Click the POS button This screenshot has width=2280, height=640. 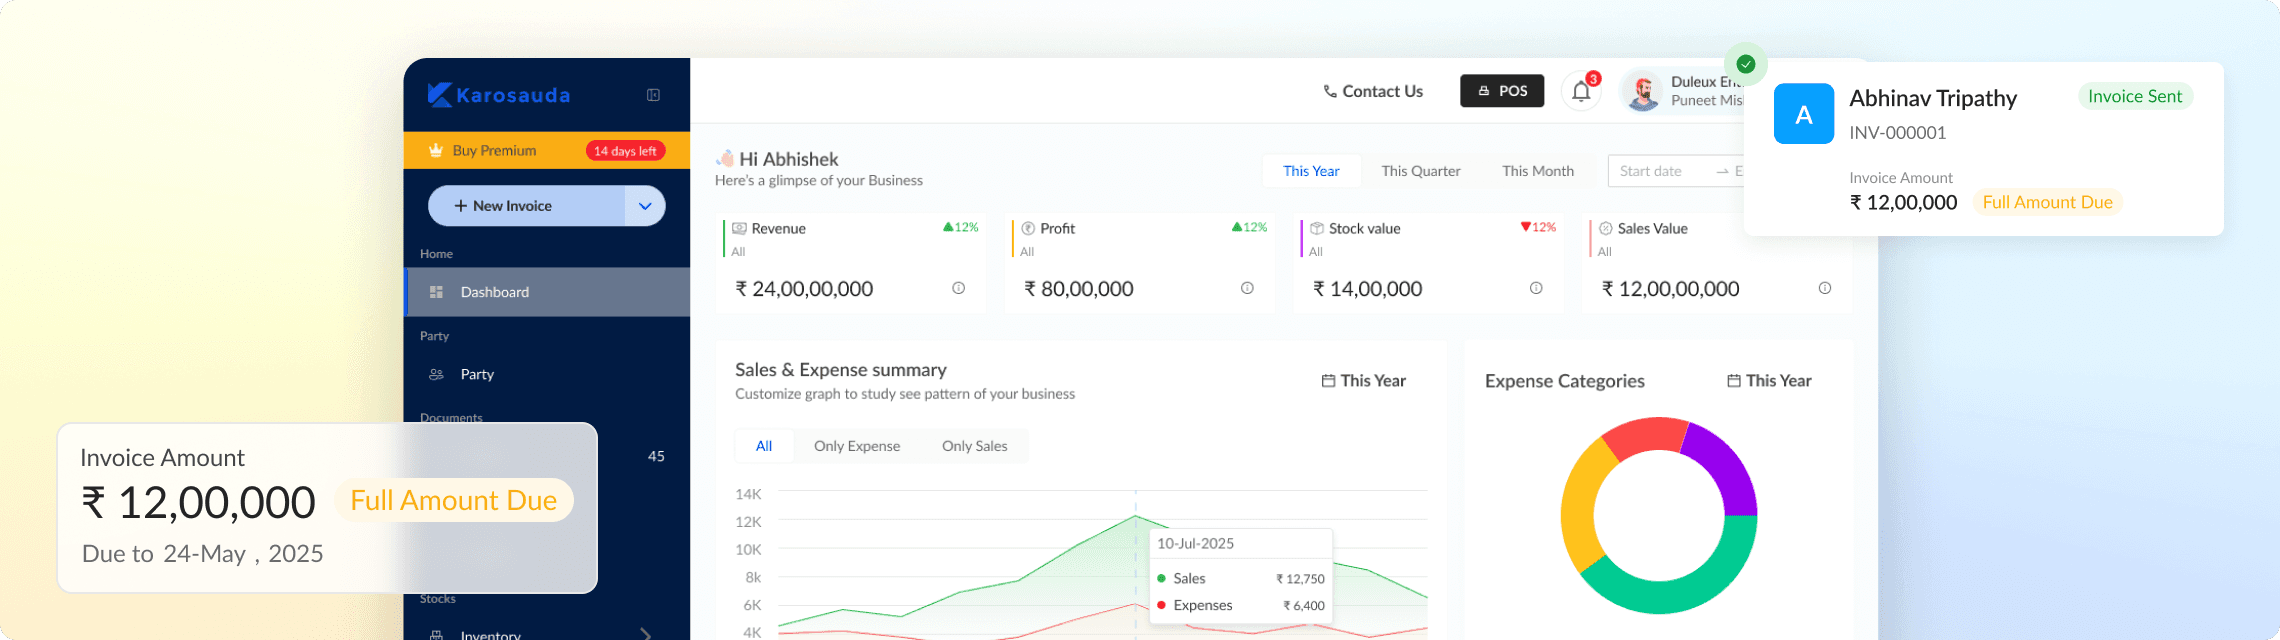click(x=1501, y=91)
